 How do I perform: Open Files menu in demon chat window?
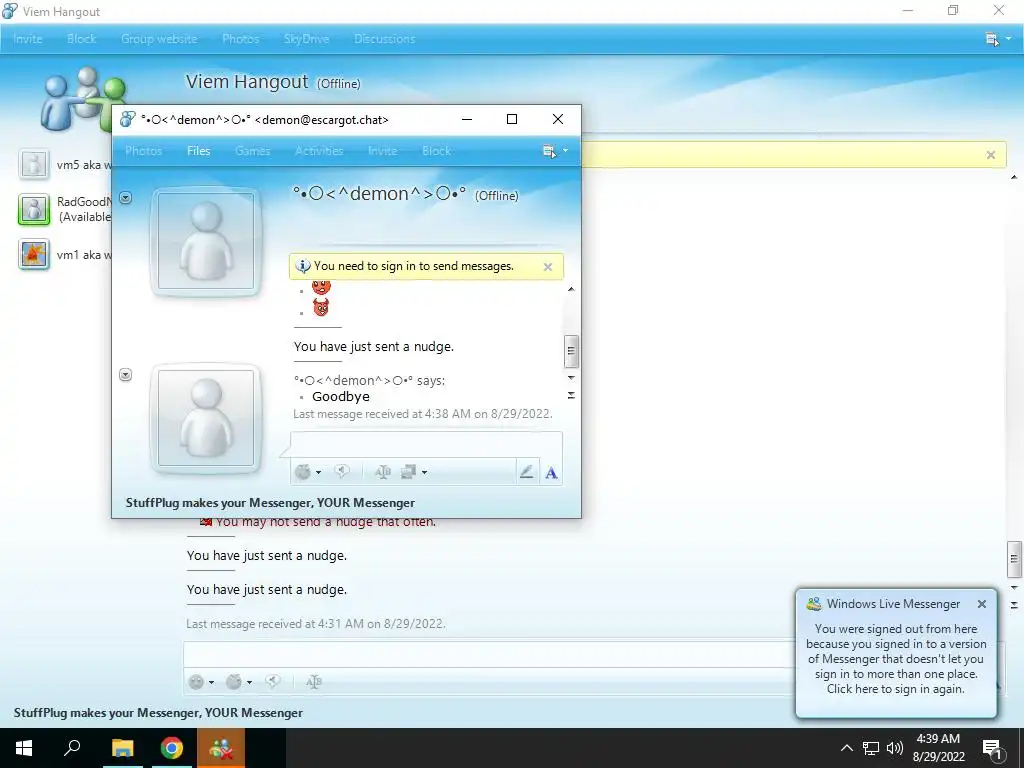coord(199,151)
